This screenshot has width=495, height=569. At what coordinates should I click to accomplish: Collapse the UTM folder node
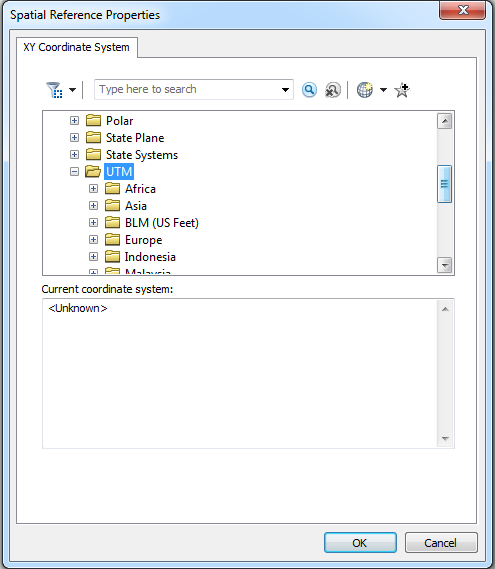click(x=74, y=171)
